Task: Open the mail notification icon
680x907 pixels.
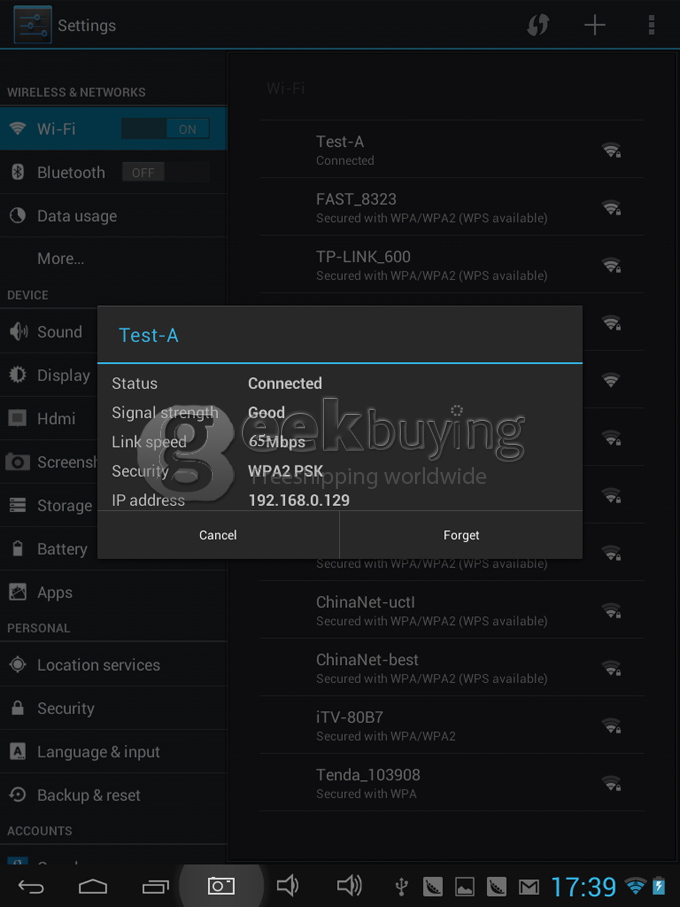Action: coord(529,887)
